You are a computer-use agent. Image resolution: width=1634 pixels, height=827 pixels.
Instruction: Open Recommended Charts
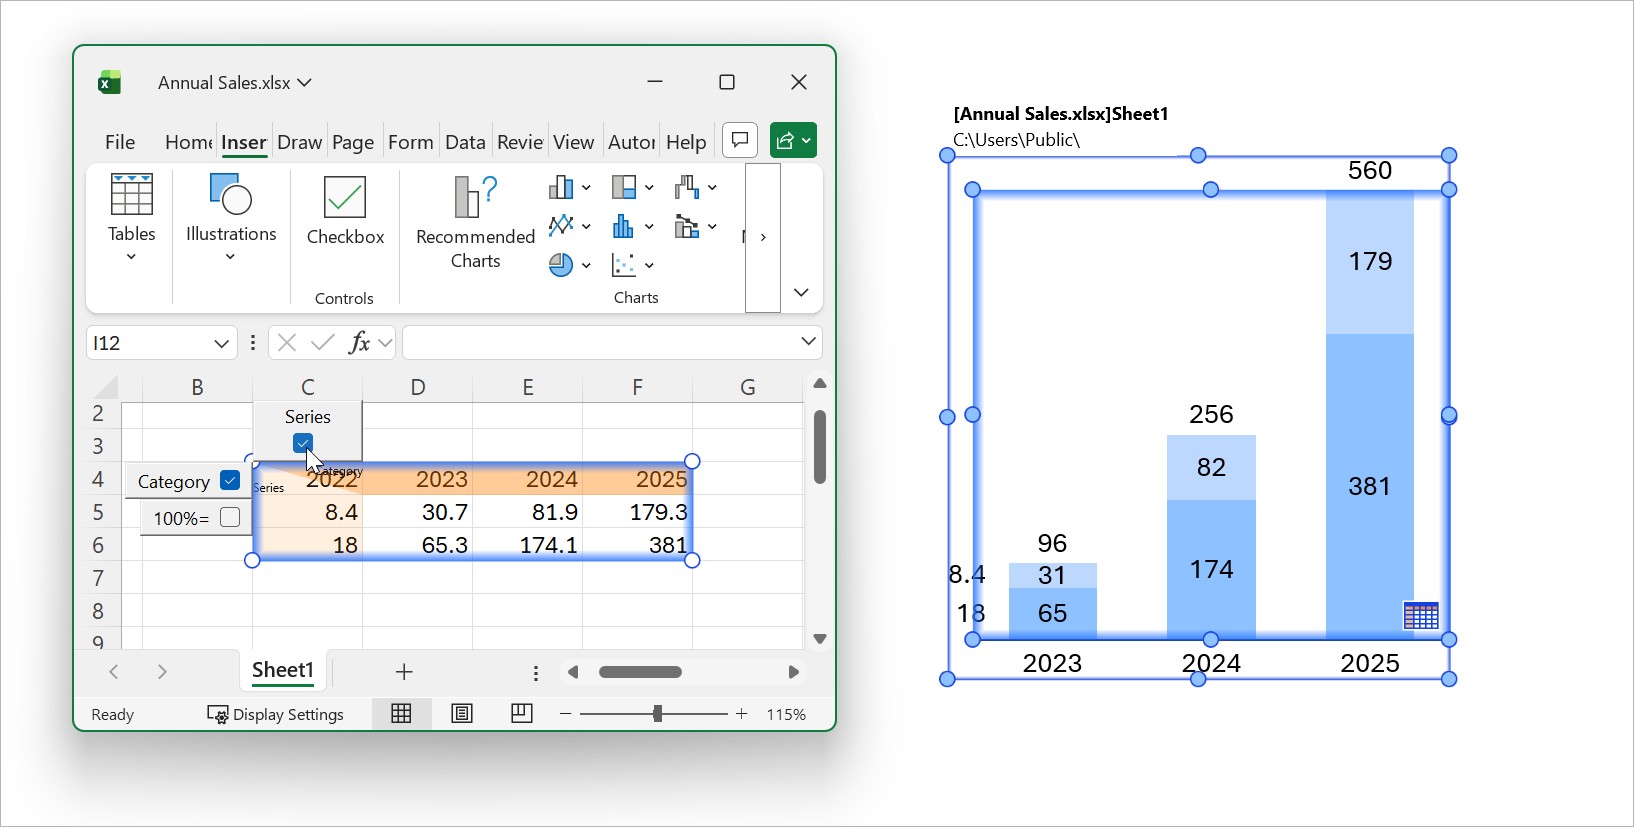point(475,222)
